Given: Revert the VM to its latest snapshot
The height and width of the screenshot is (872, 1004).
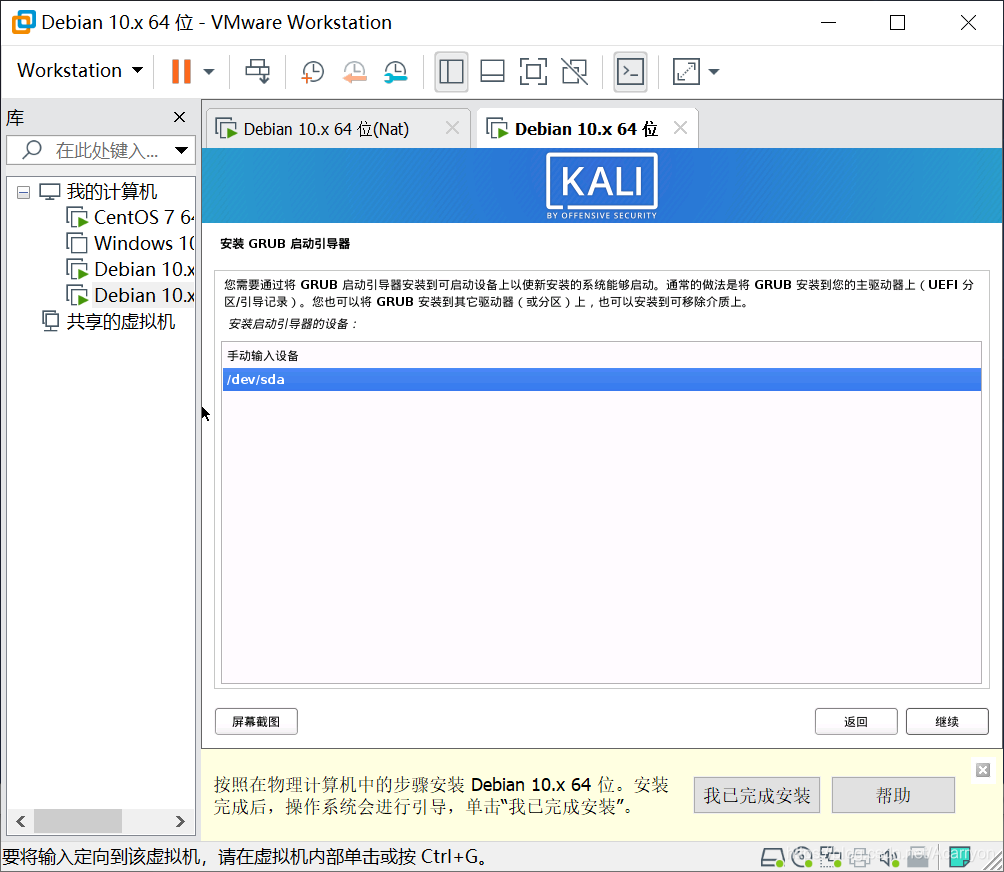Looking at the screenshot, I should click(x=354, y=71).
